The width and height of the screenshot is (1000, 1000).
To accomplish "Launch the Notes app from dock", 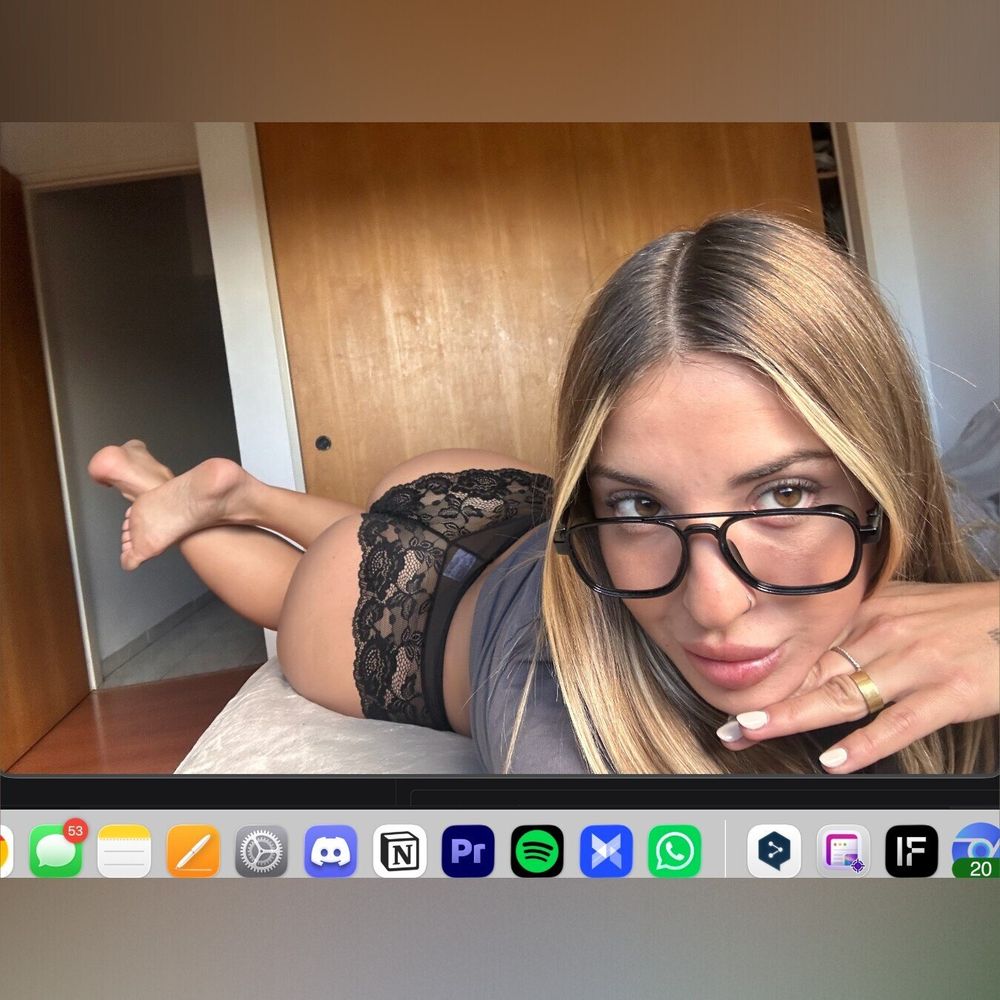I will coord(124,851).
